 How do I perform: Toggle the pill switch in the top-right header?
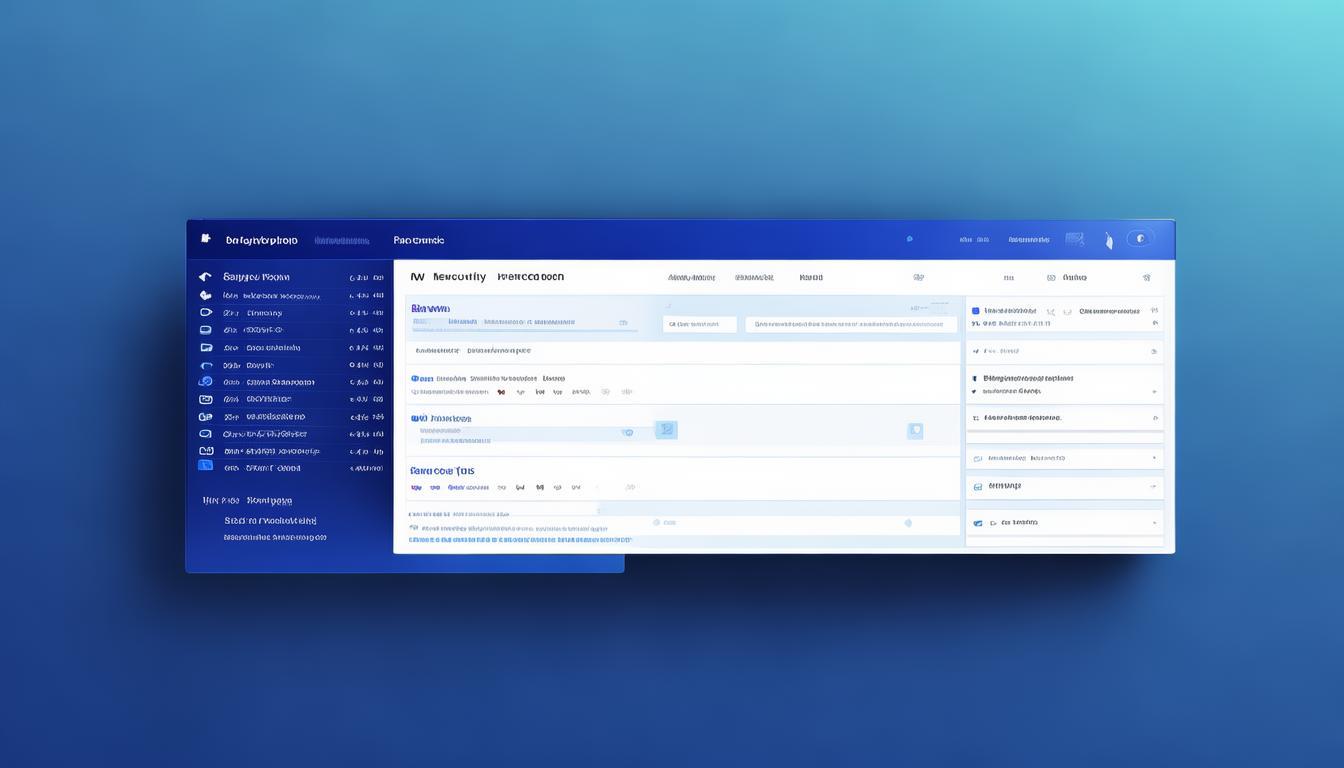1140,239
